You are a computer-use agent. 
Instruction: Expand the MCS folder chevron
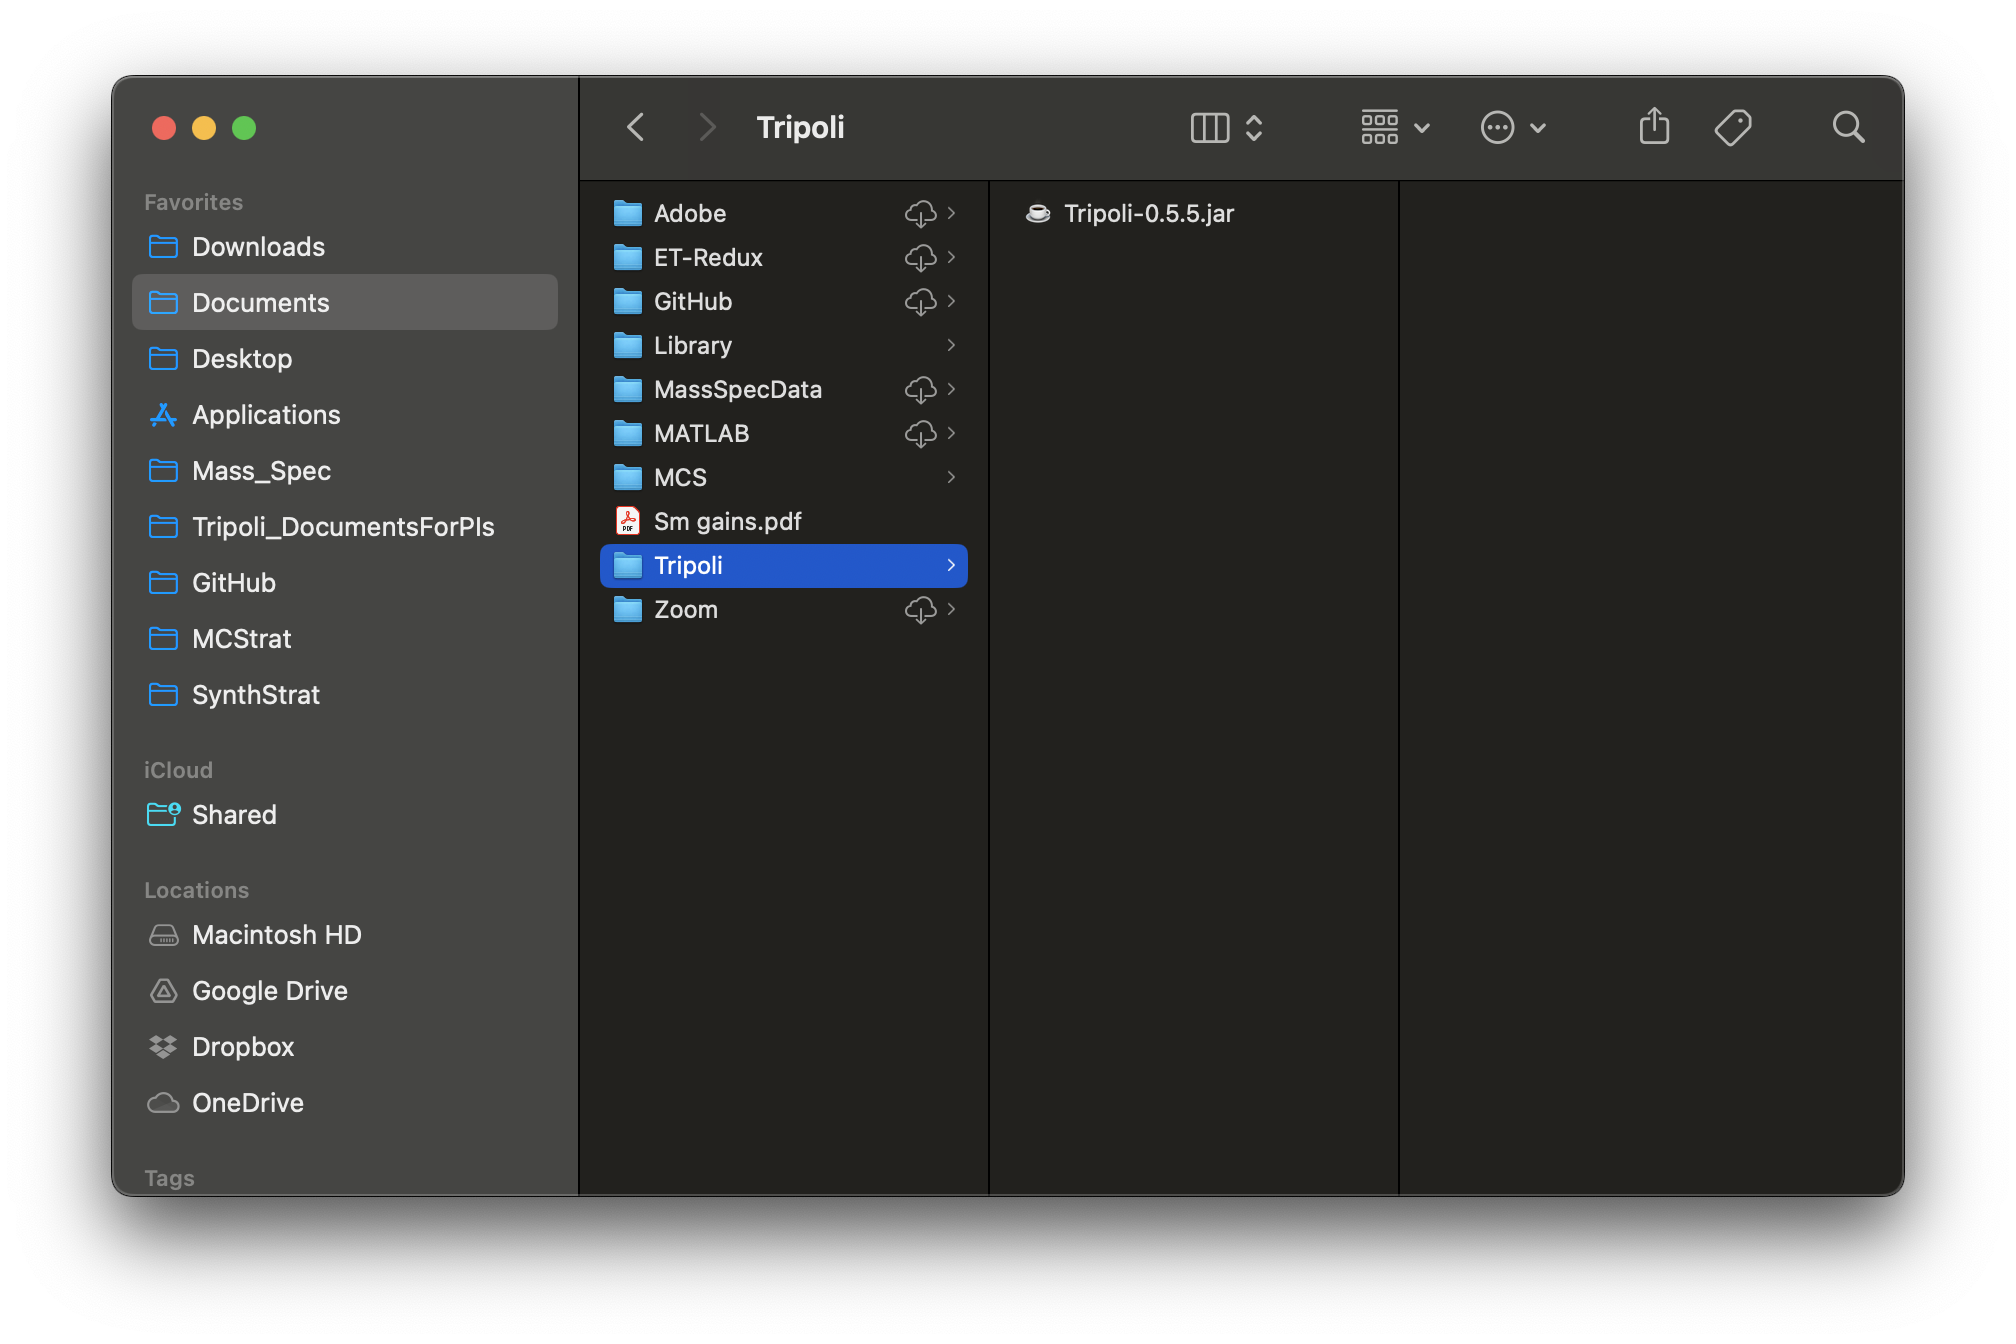[x=951, y=477]
